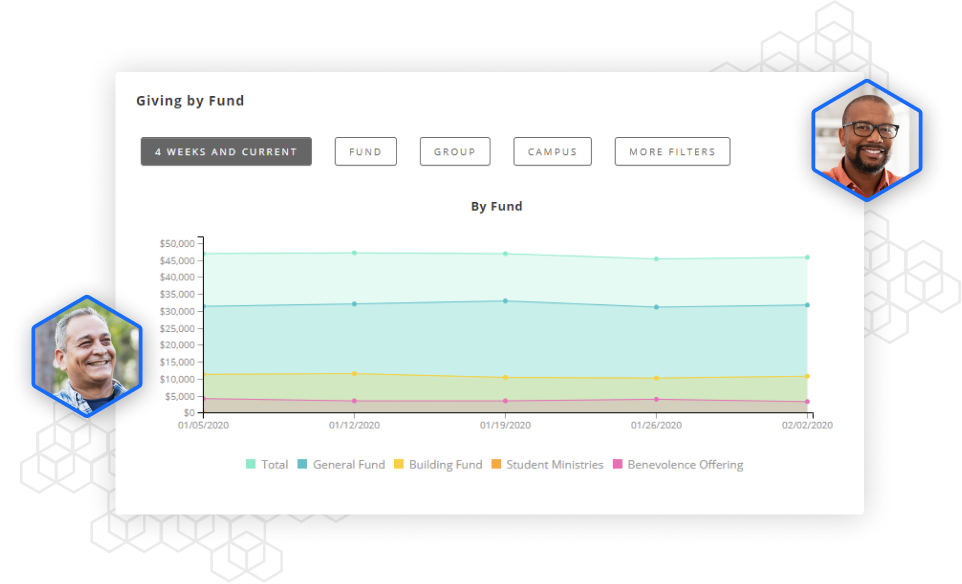The image size is (962, 584).
Task: Expand the Group filter options
Action: pos(454,152)
